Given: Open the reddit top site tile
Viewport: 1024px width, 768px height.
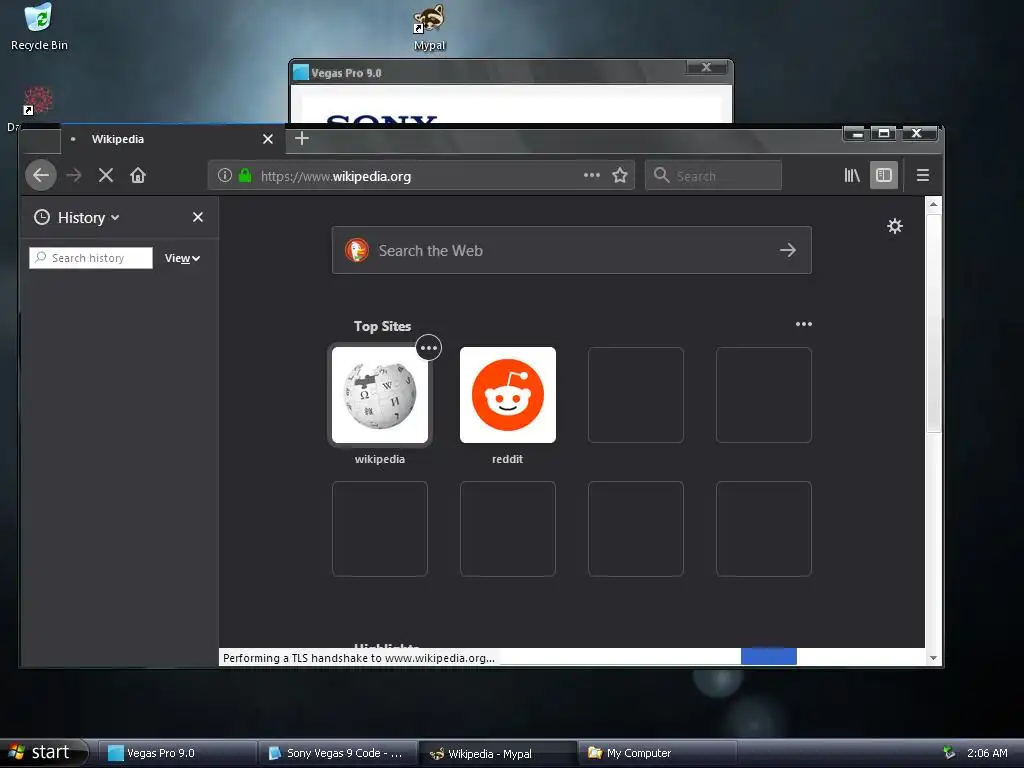Looking at the screenshot, I should click(507, 395).
